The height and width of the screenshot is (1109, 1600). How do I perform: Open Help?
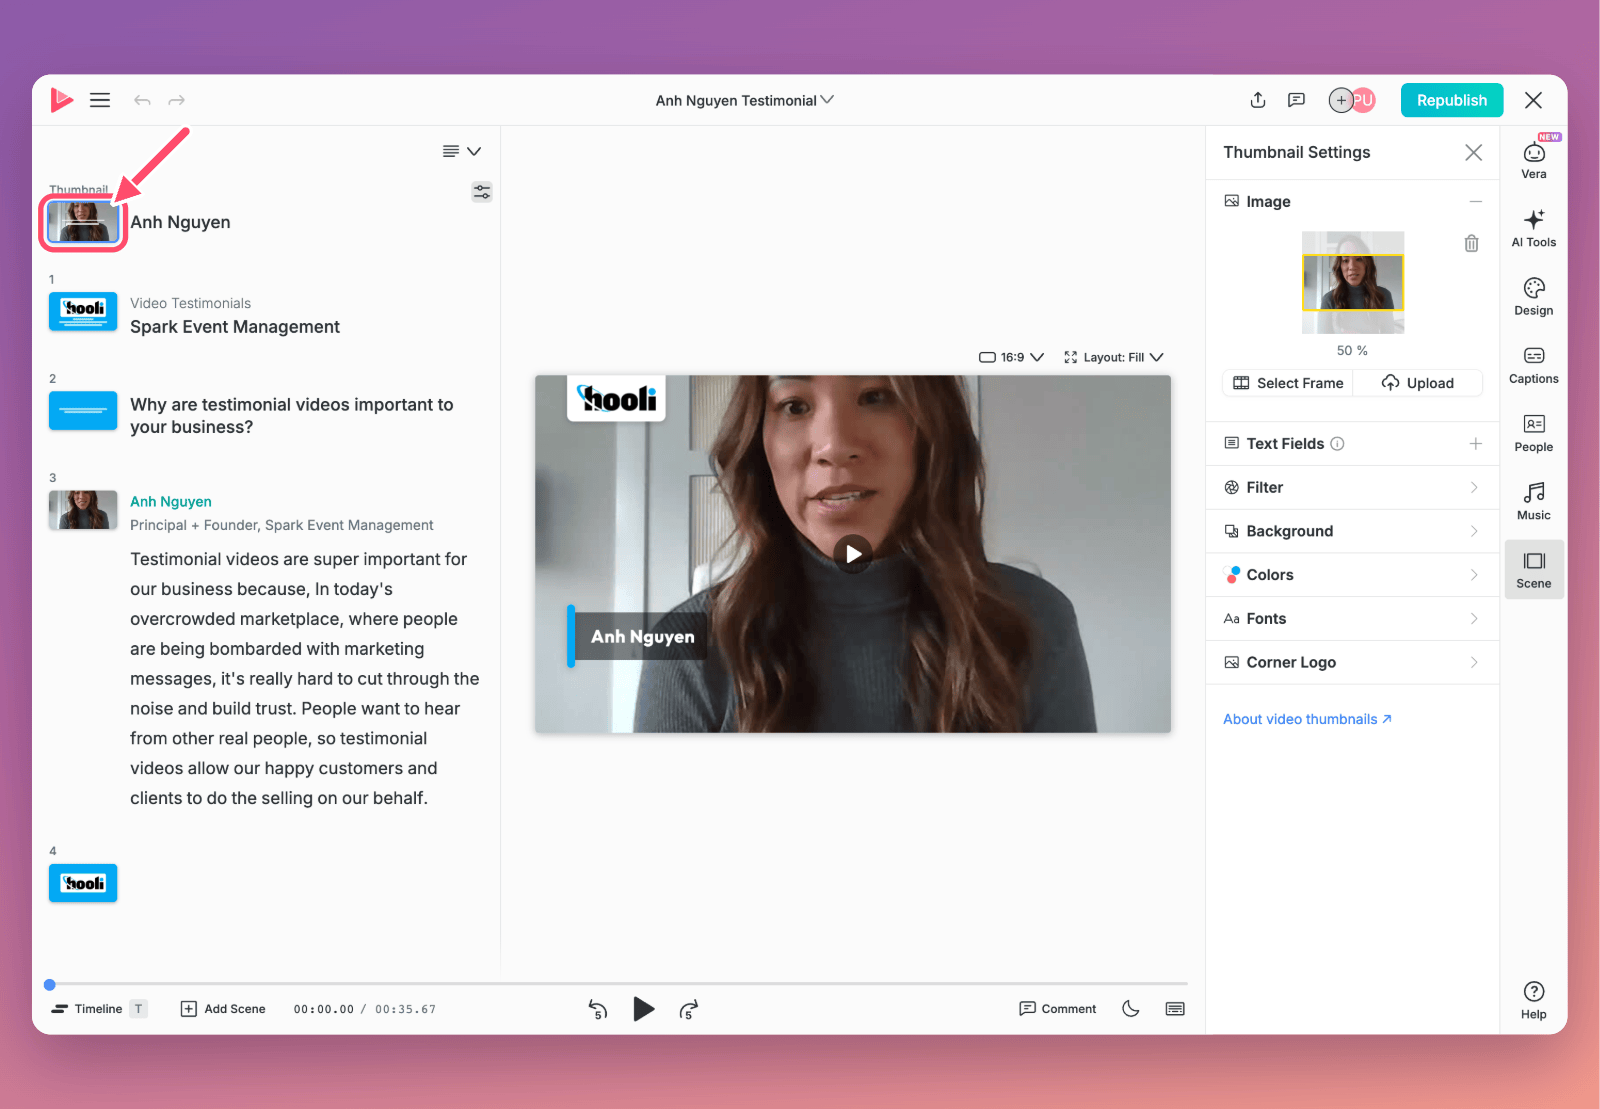(1534, 1000)
